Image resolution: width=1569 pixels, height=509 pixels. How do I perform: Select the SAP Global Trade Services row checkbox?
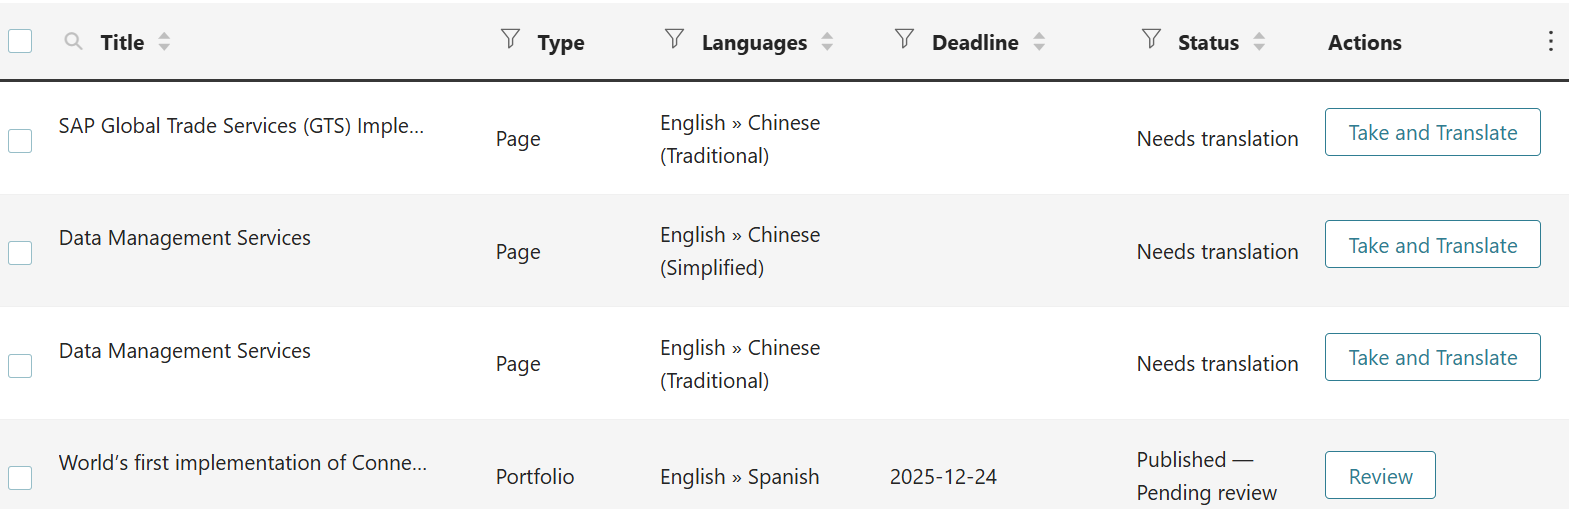[20, 141]
